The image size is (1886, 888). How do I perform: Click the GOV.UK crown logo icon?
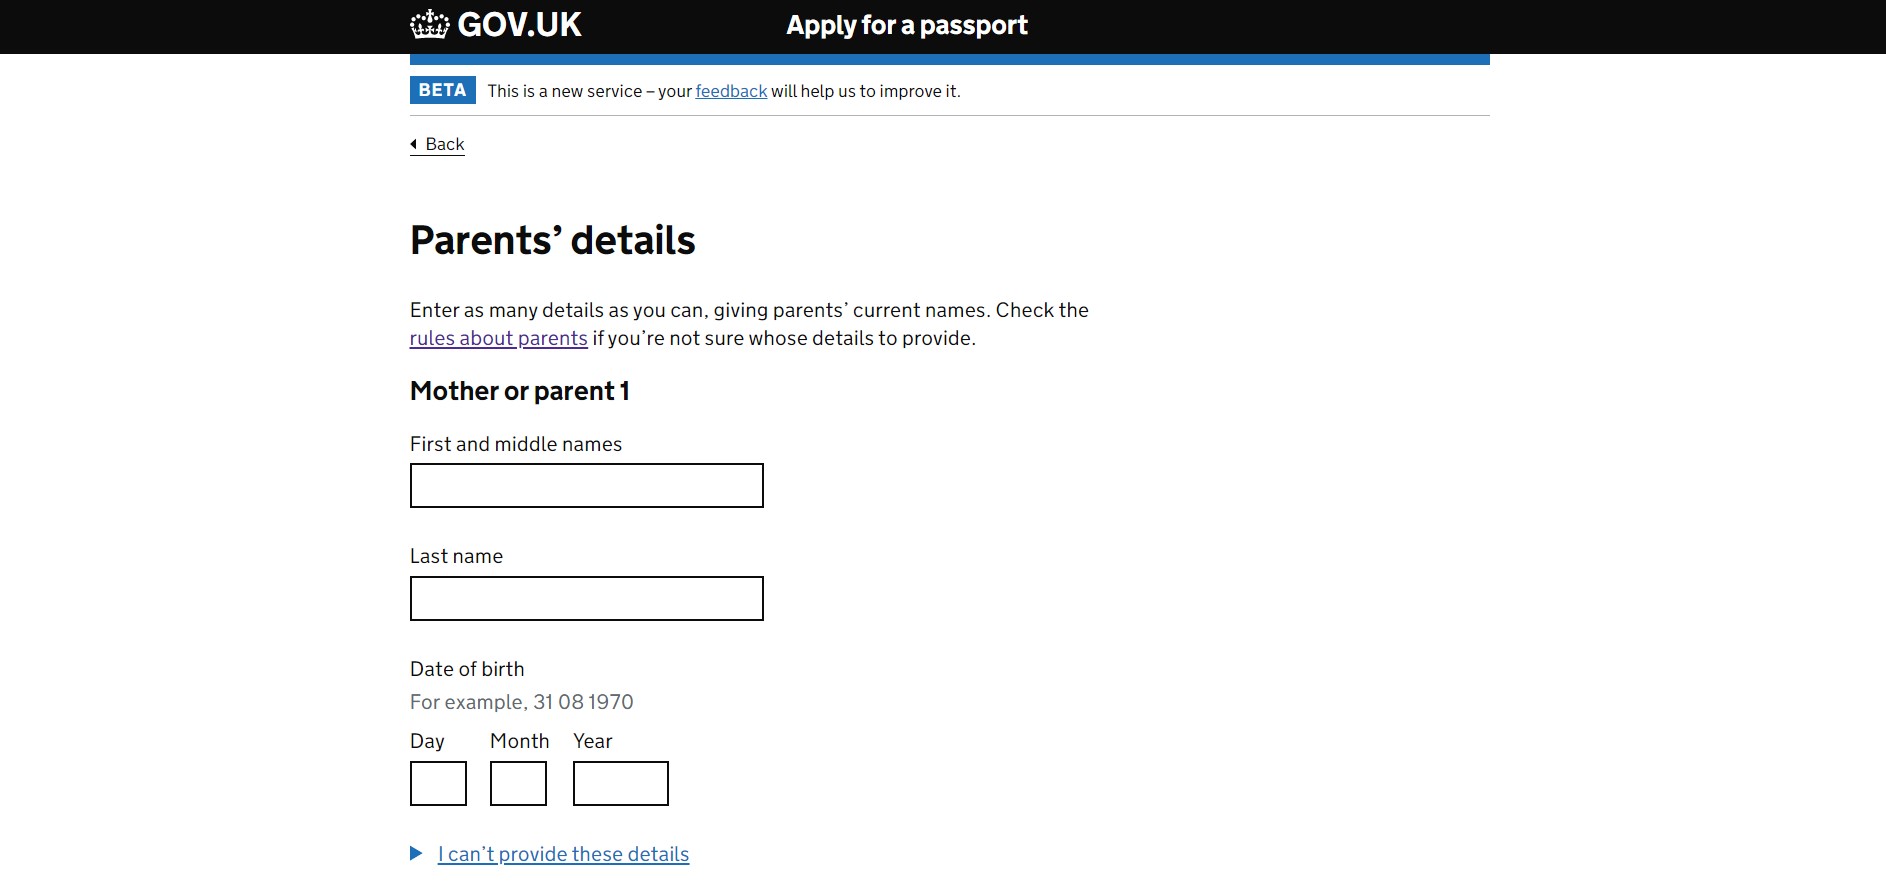coord(429,24)
